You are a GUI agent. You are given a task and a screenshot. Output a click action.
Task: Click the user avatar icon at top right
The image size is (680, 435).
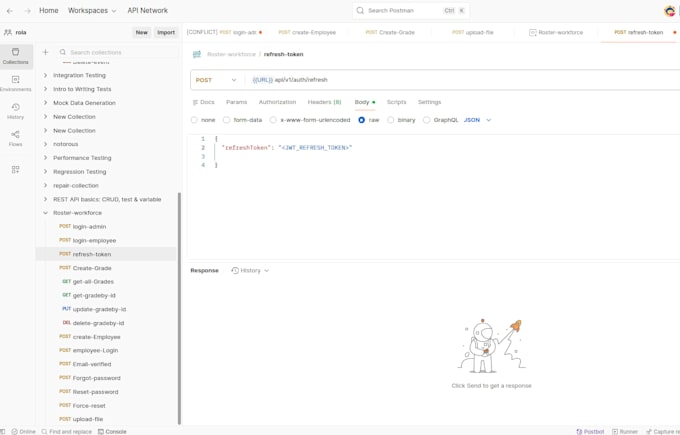670,11
